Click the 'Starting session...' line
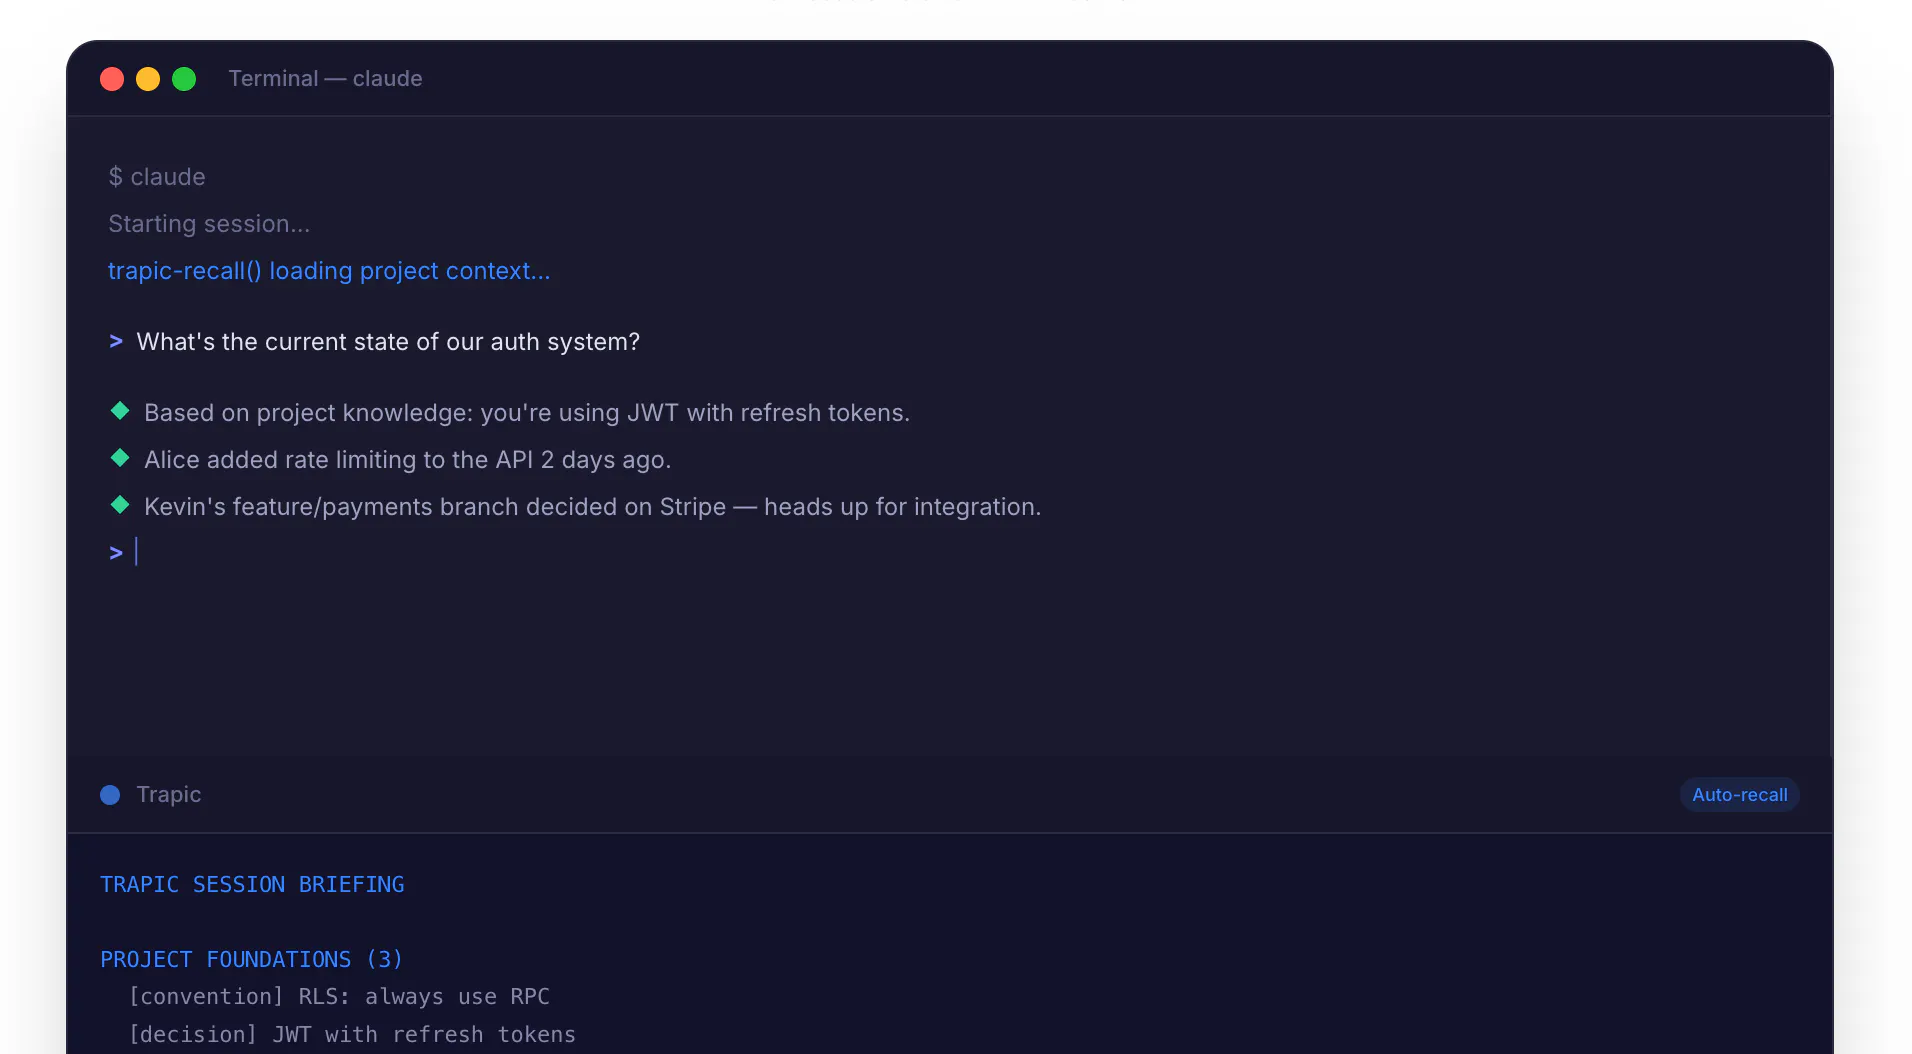 coord(209,224)
